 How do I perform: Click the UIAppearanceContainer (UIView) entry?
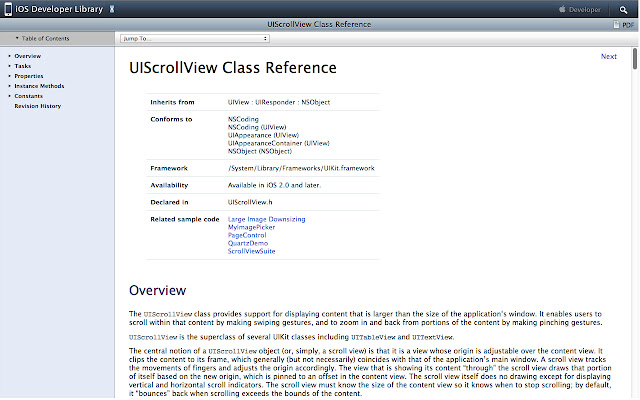tap(278, 143)
